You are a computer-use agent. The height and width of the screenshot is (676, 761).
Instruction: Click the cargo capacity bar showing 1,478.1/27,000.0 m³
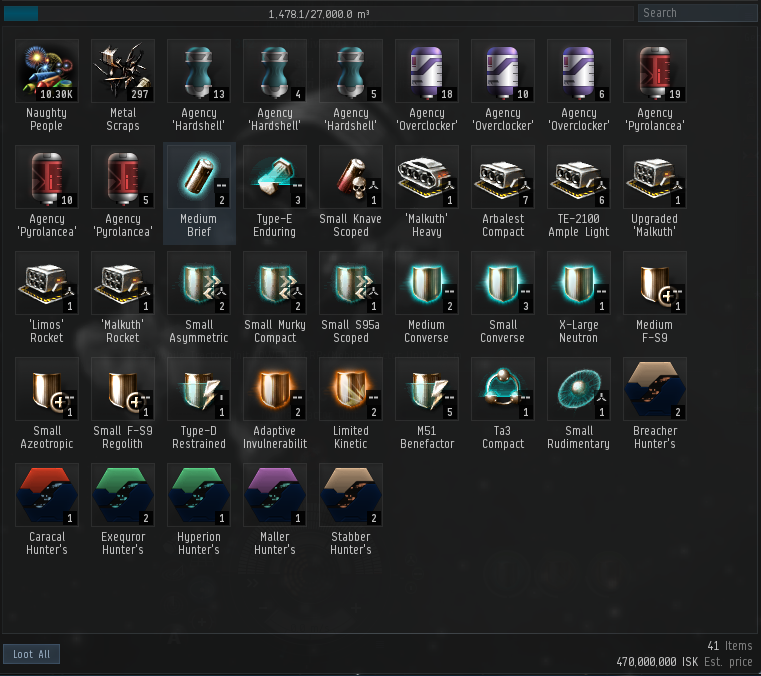coord(319,14)
